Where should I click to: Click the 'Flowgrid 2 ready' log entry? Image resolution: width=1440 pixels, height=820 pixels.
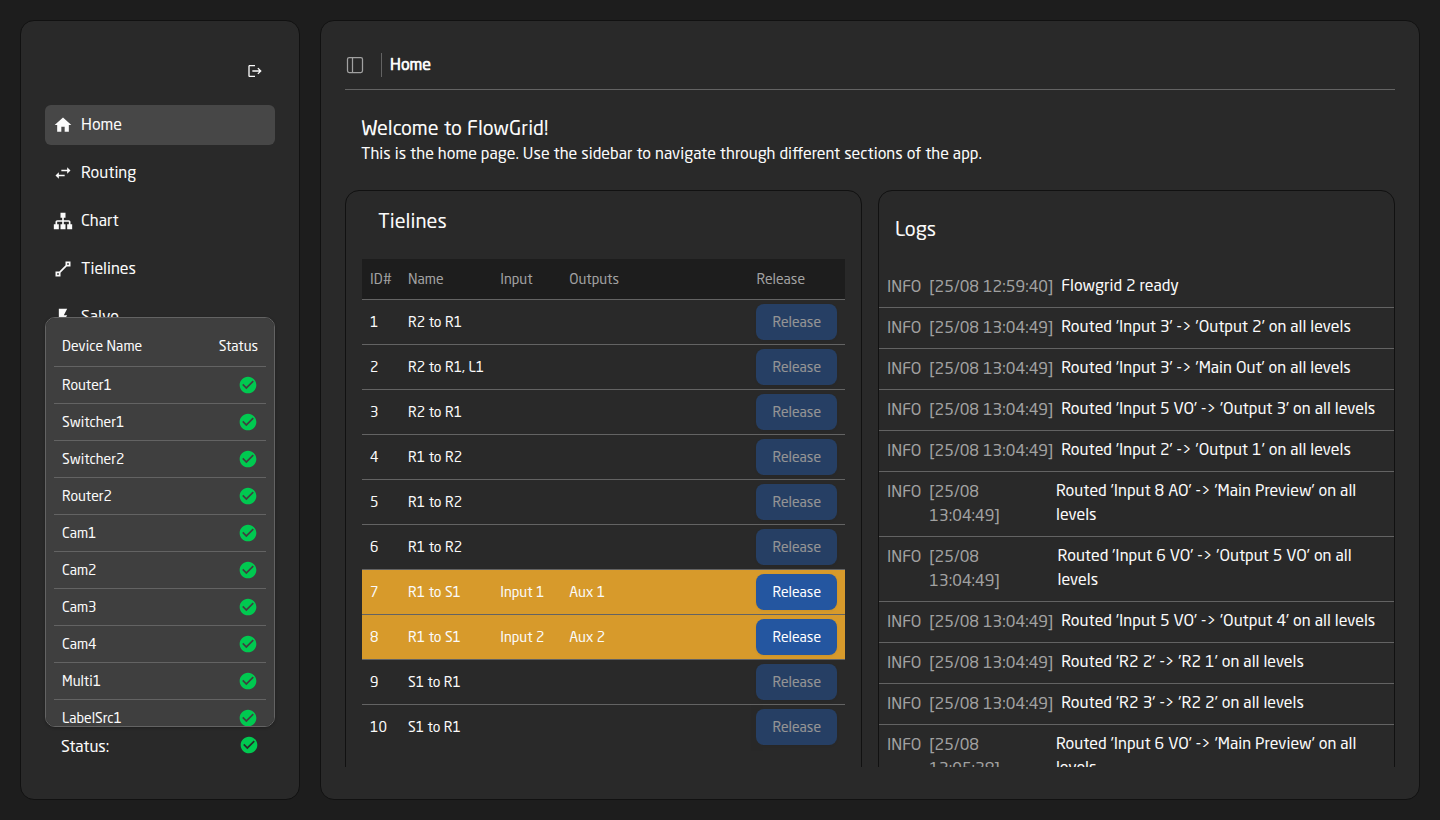pyautogui.click(x=1136, y=287)
